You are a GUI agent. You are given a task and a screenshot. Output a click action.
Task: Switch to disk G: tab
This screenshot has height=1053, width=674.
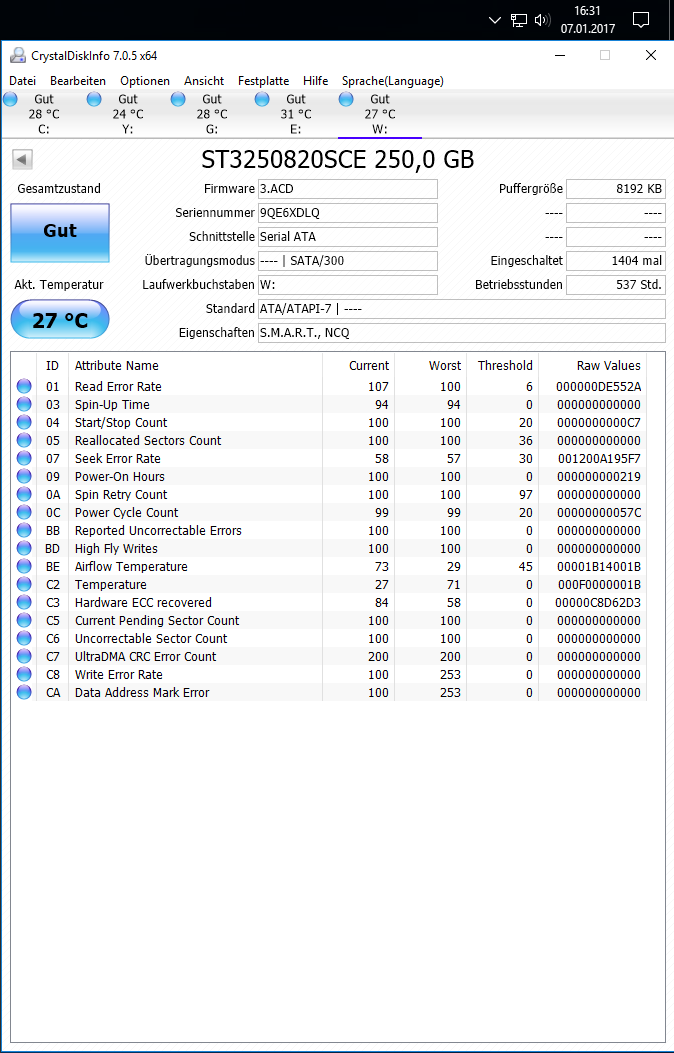(211, 114)
